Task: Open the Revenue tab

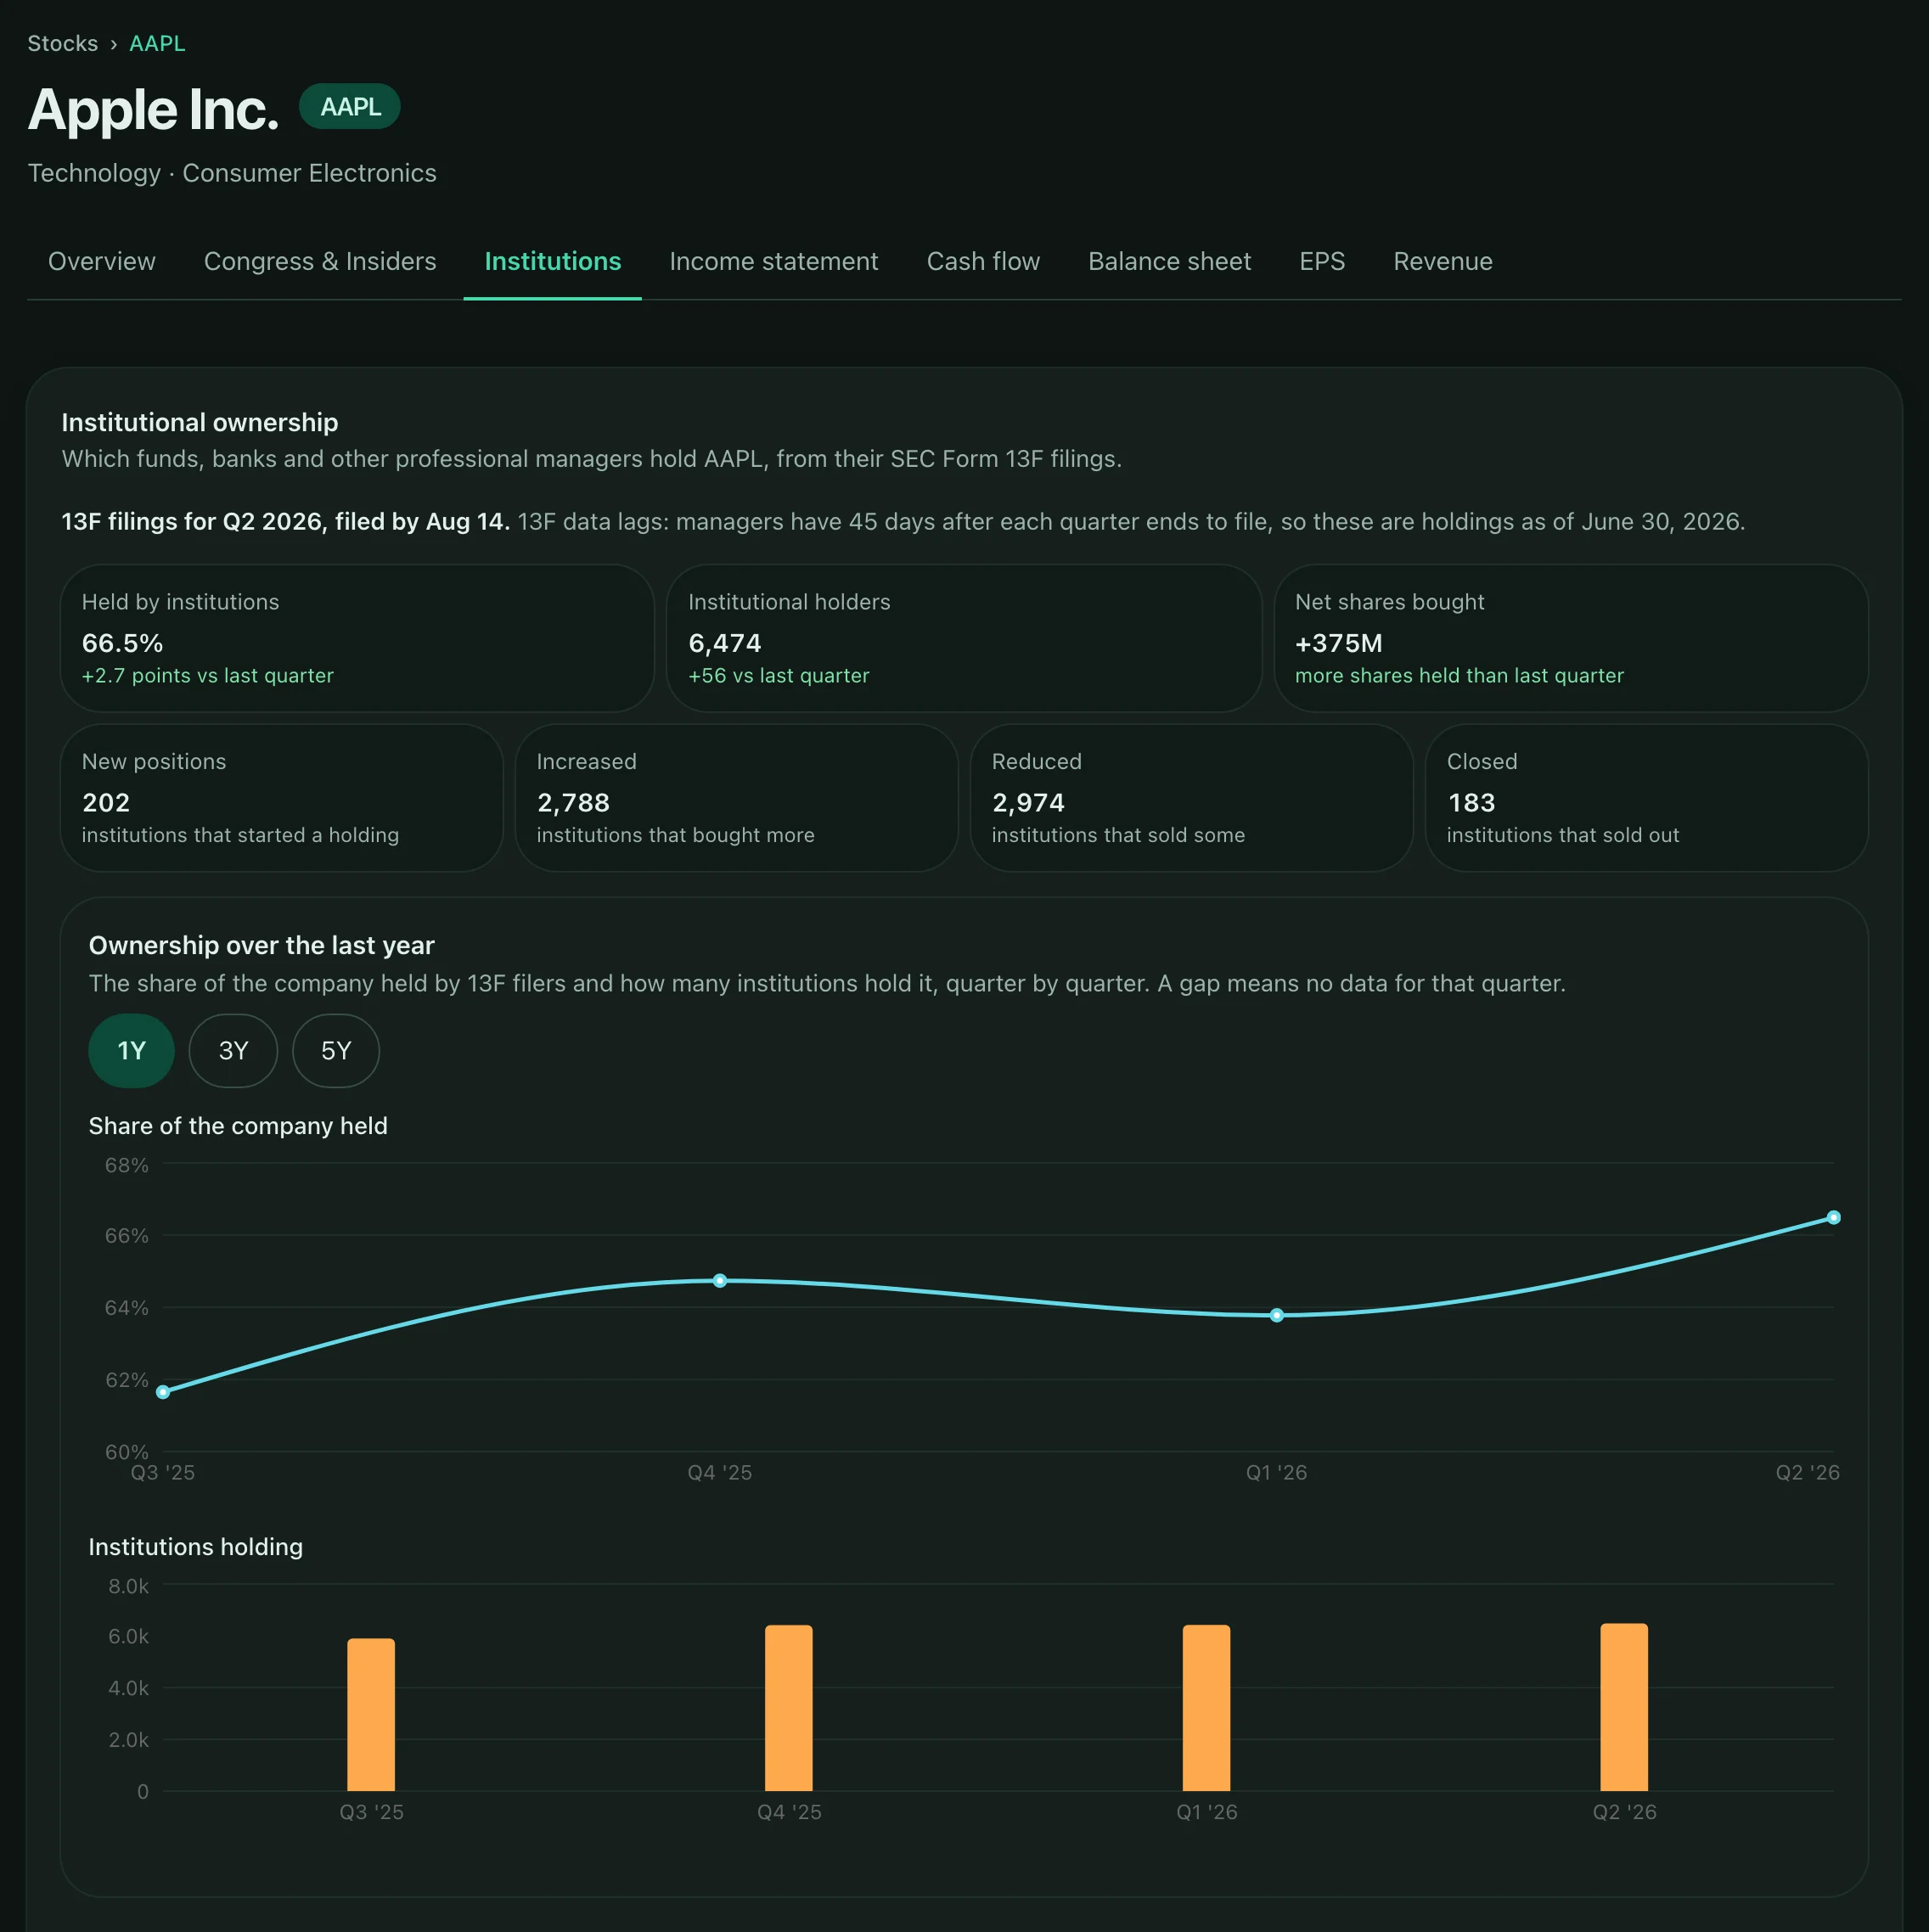Action: pyautogui.click(x=1442, y=261)
